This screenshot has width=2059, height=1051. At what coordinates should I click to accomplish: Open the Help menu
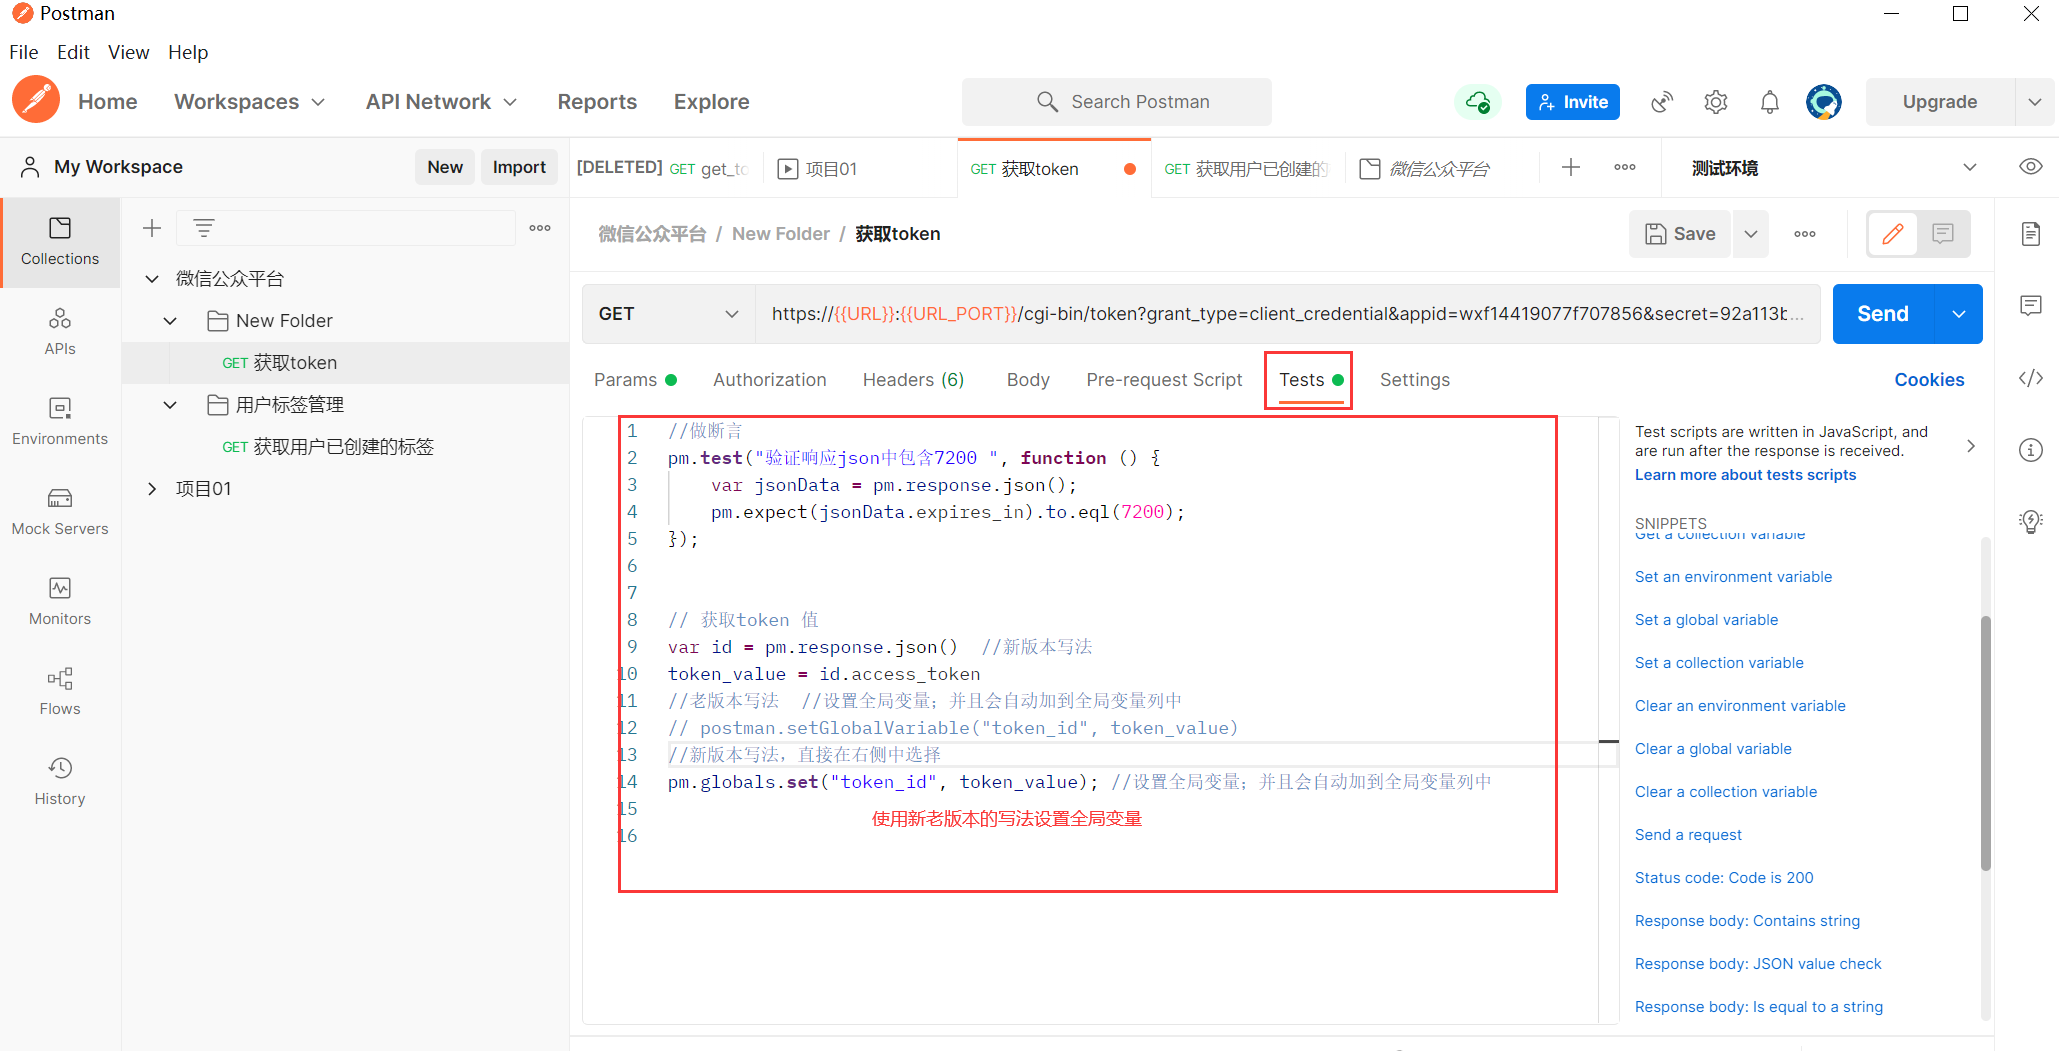188,52
